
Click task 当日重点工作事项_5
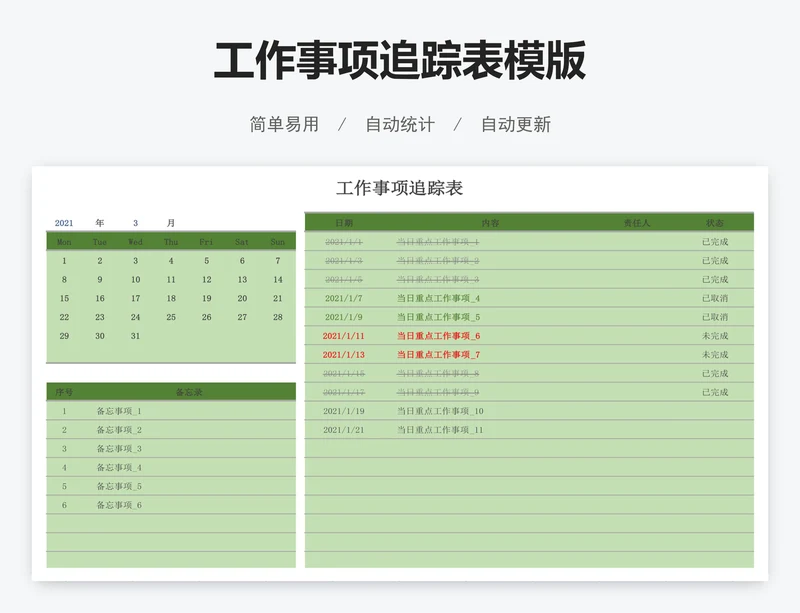[438, 317]
